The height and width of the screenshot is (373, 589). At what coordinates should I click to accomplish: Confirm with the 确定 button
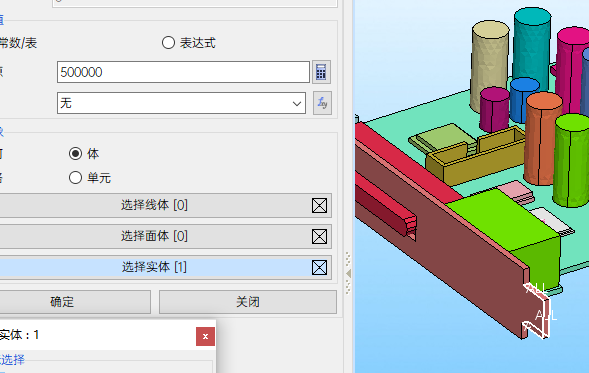62,302
